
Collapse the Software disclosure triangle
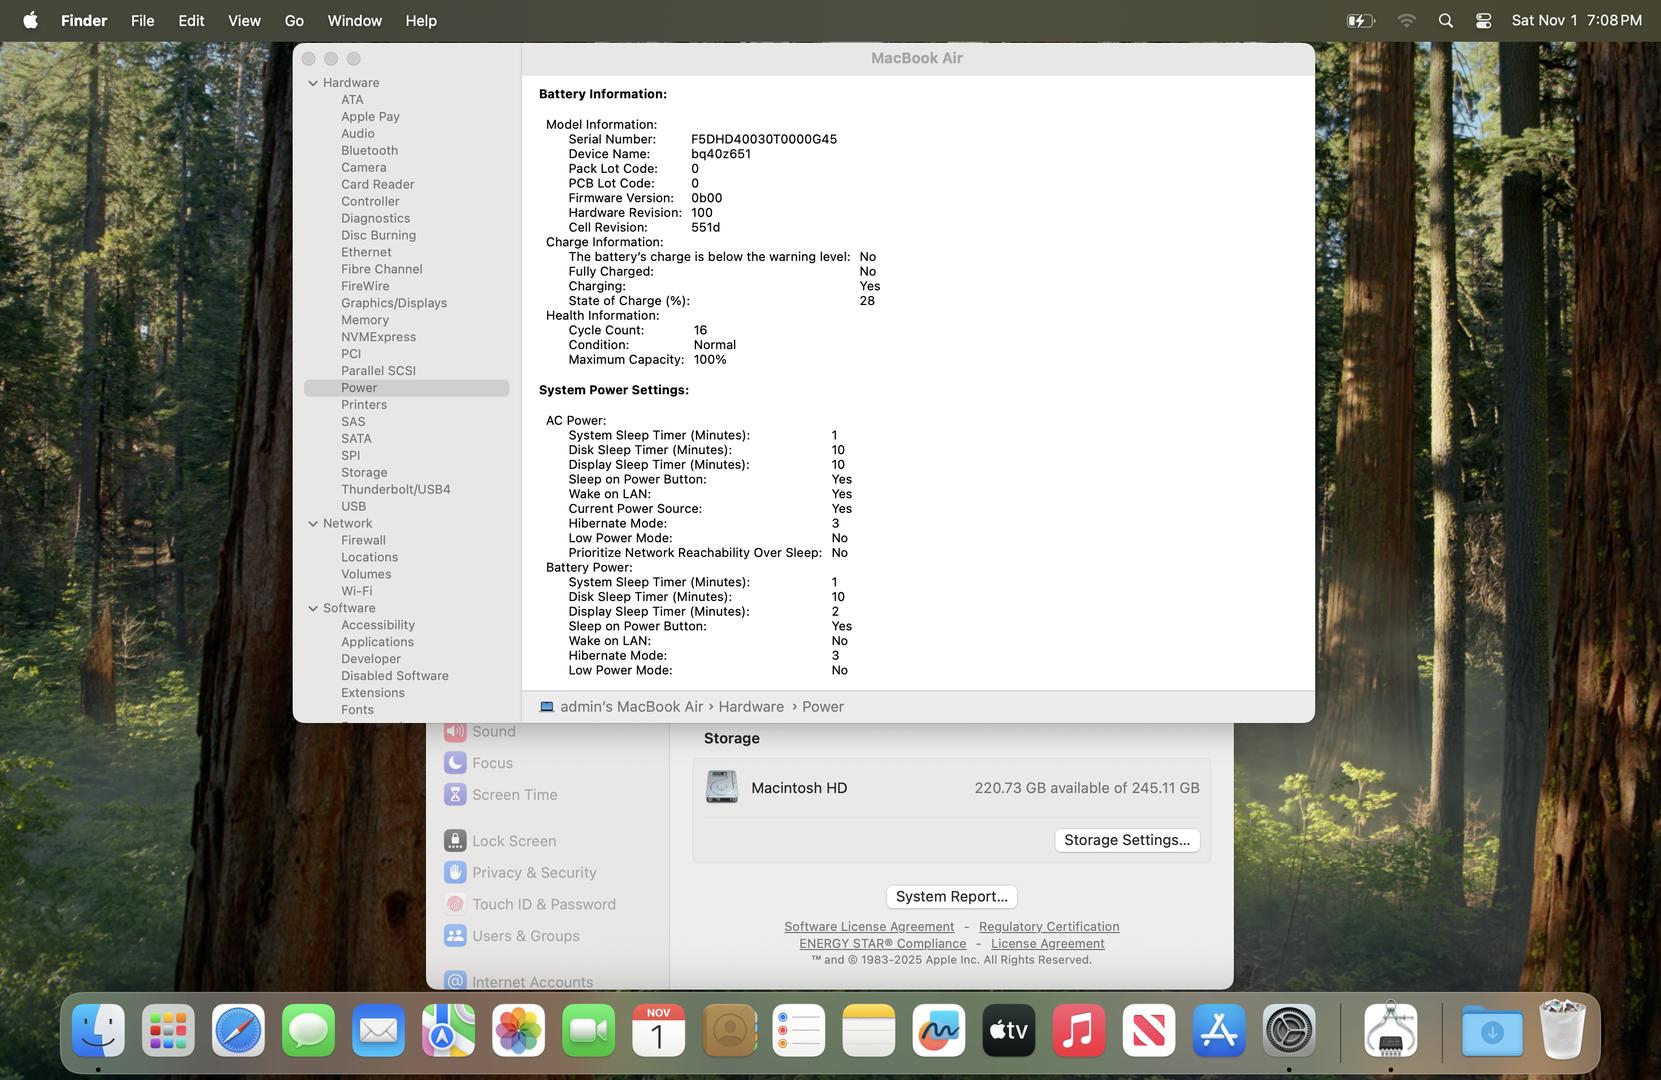pyautogui.click(x=313, y=608)
